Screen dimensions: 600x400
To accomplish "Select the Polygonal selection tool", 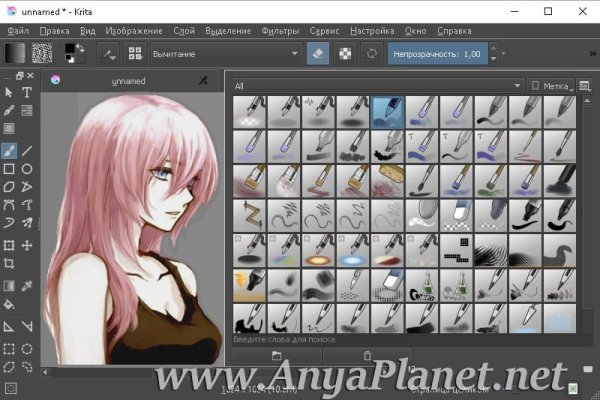I will (8, 367).
